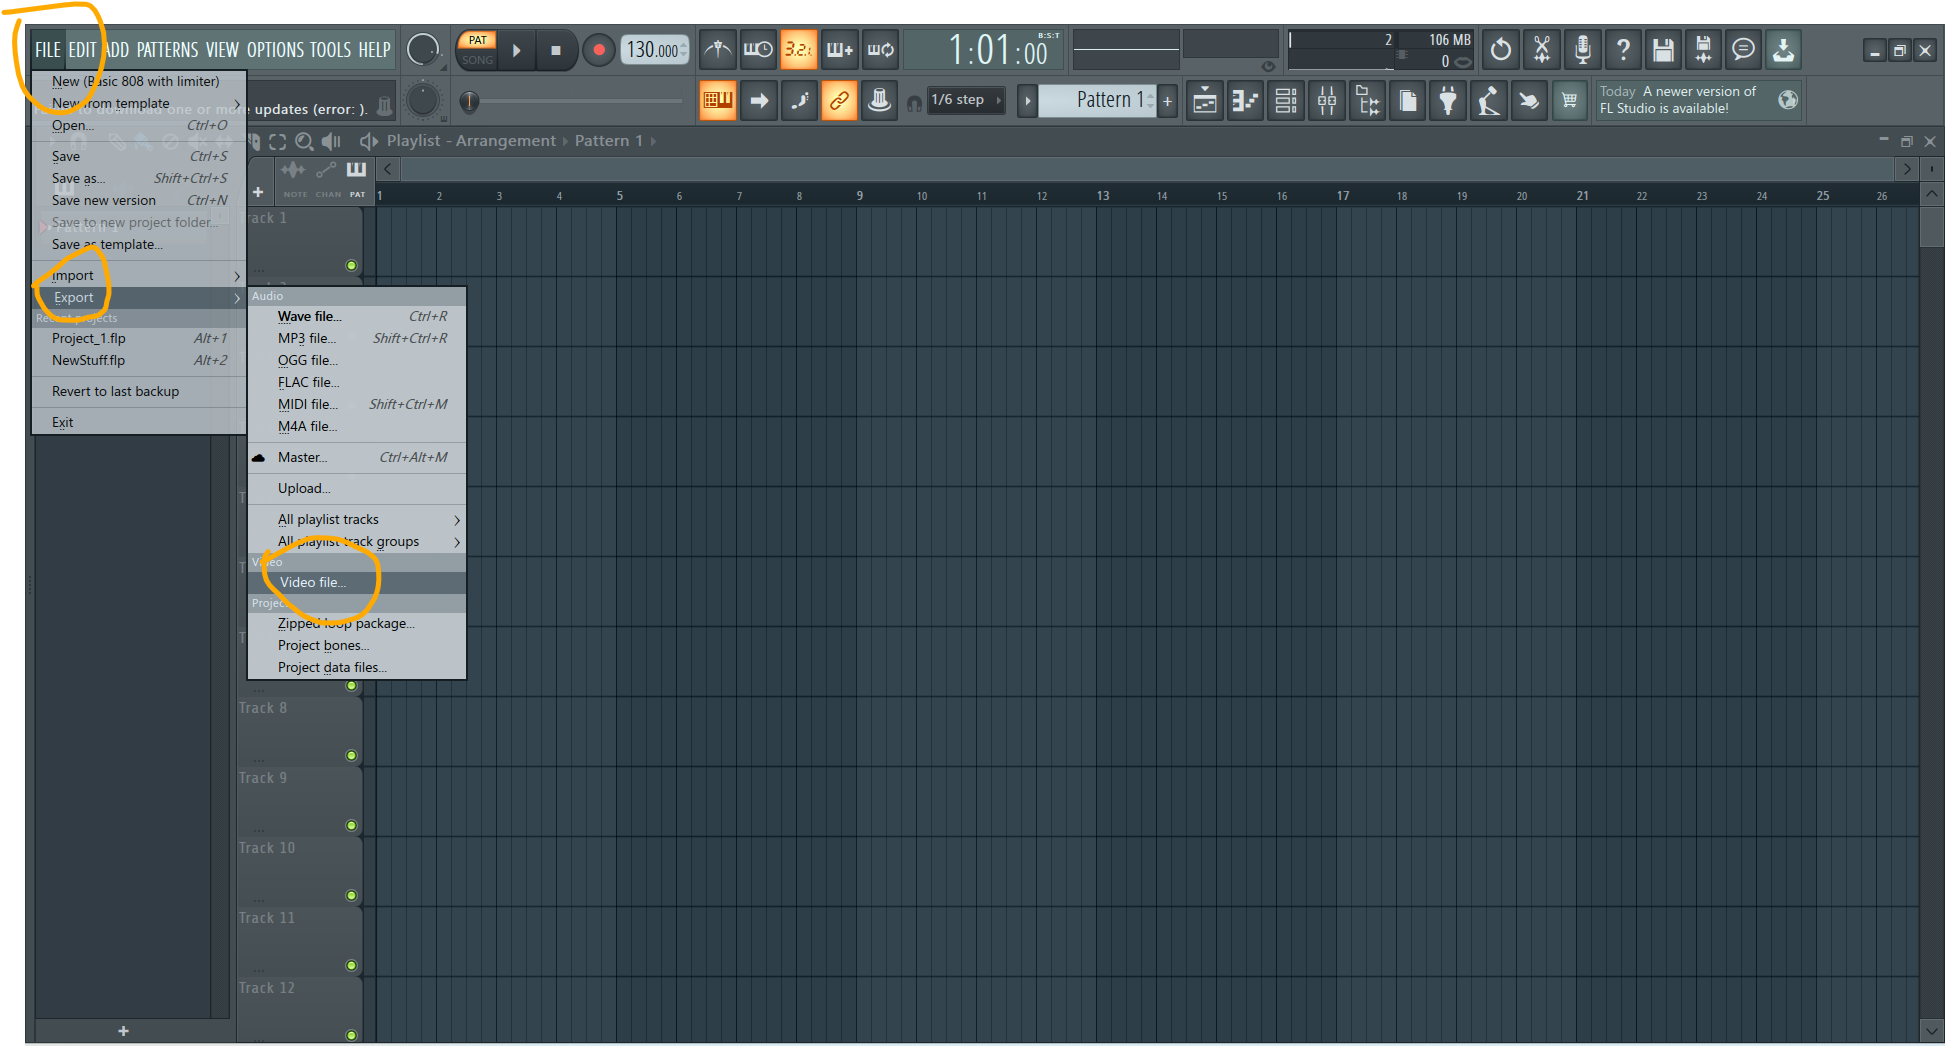Open the pattern selector arrow menu
The width and height of the screenshot is (1945, 1046).
tap(1027, 101)
